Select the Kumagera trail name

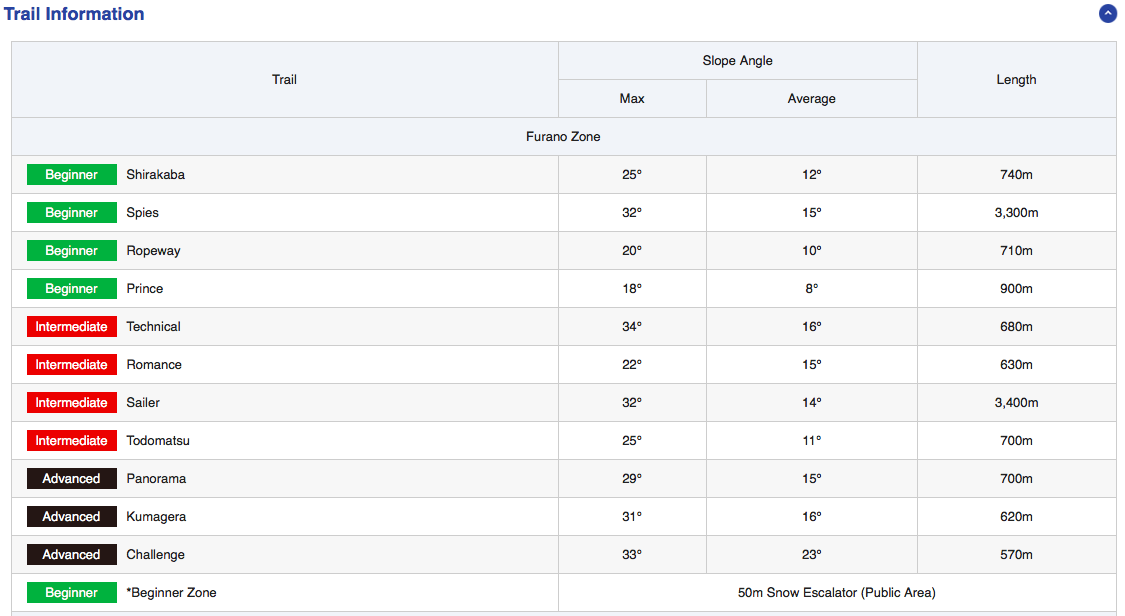pyautogui.click(x=156, y=517)
